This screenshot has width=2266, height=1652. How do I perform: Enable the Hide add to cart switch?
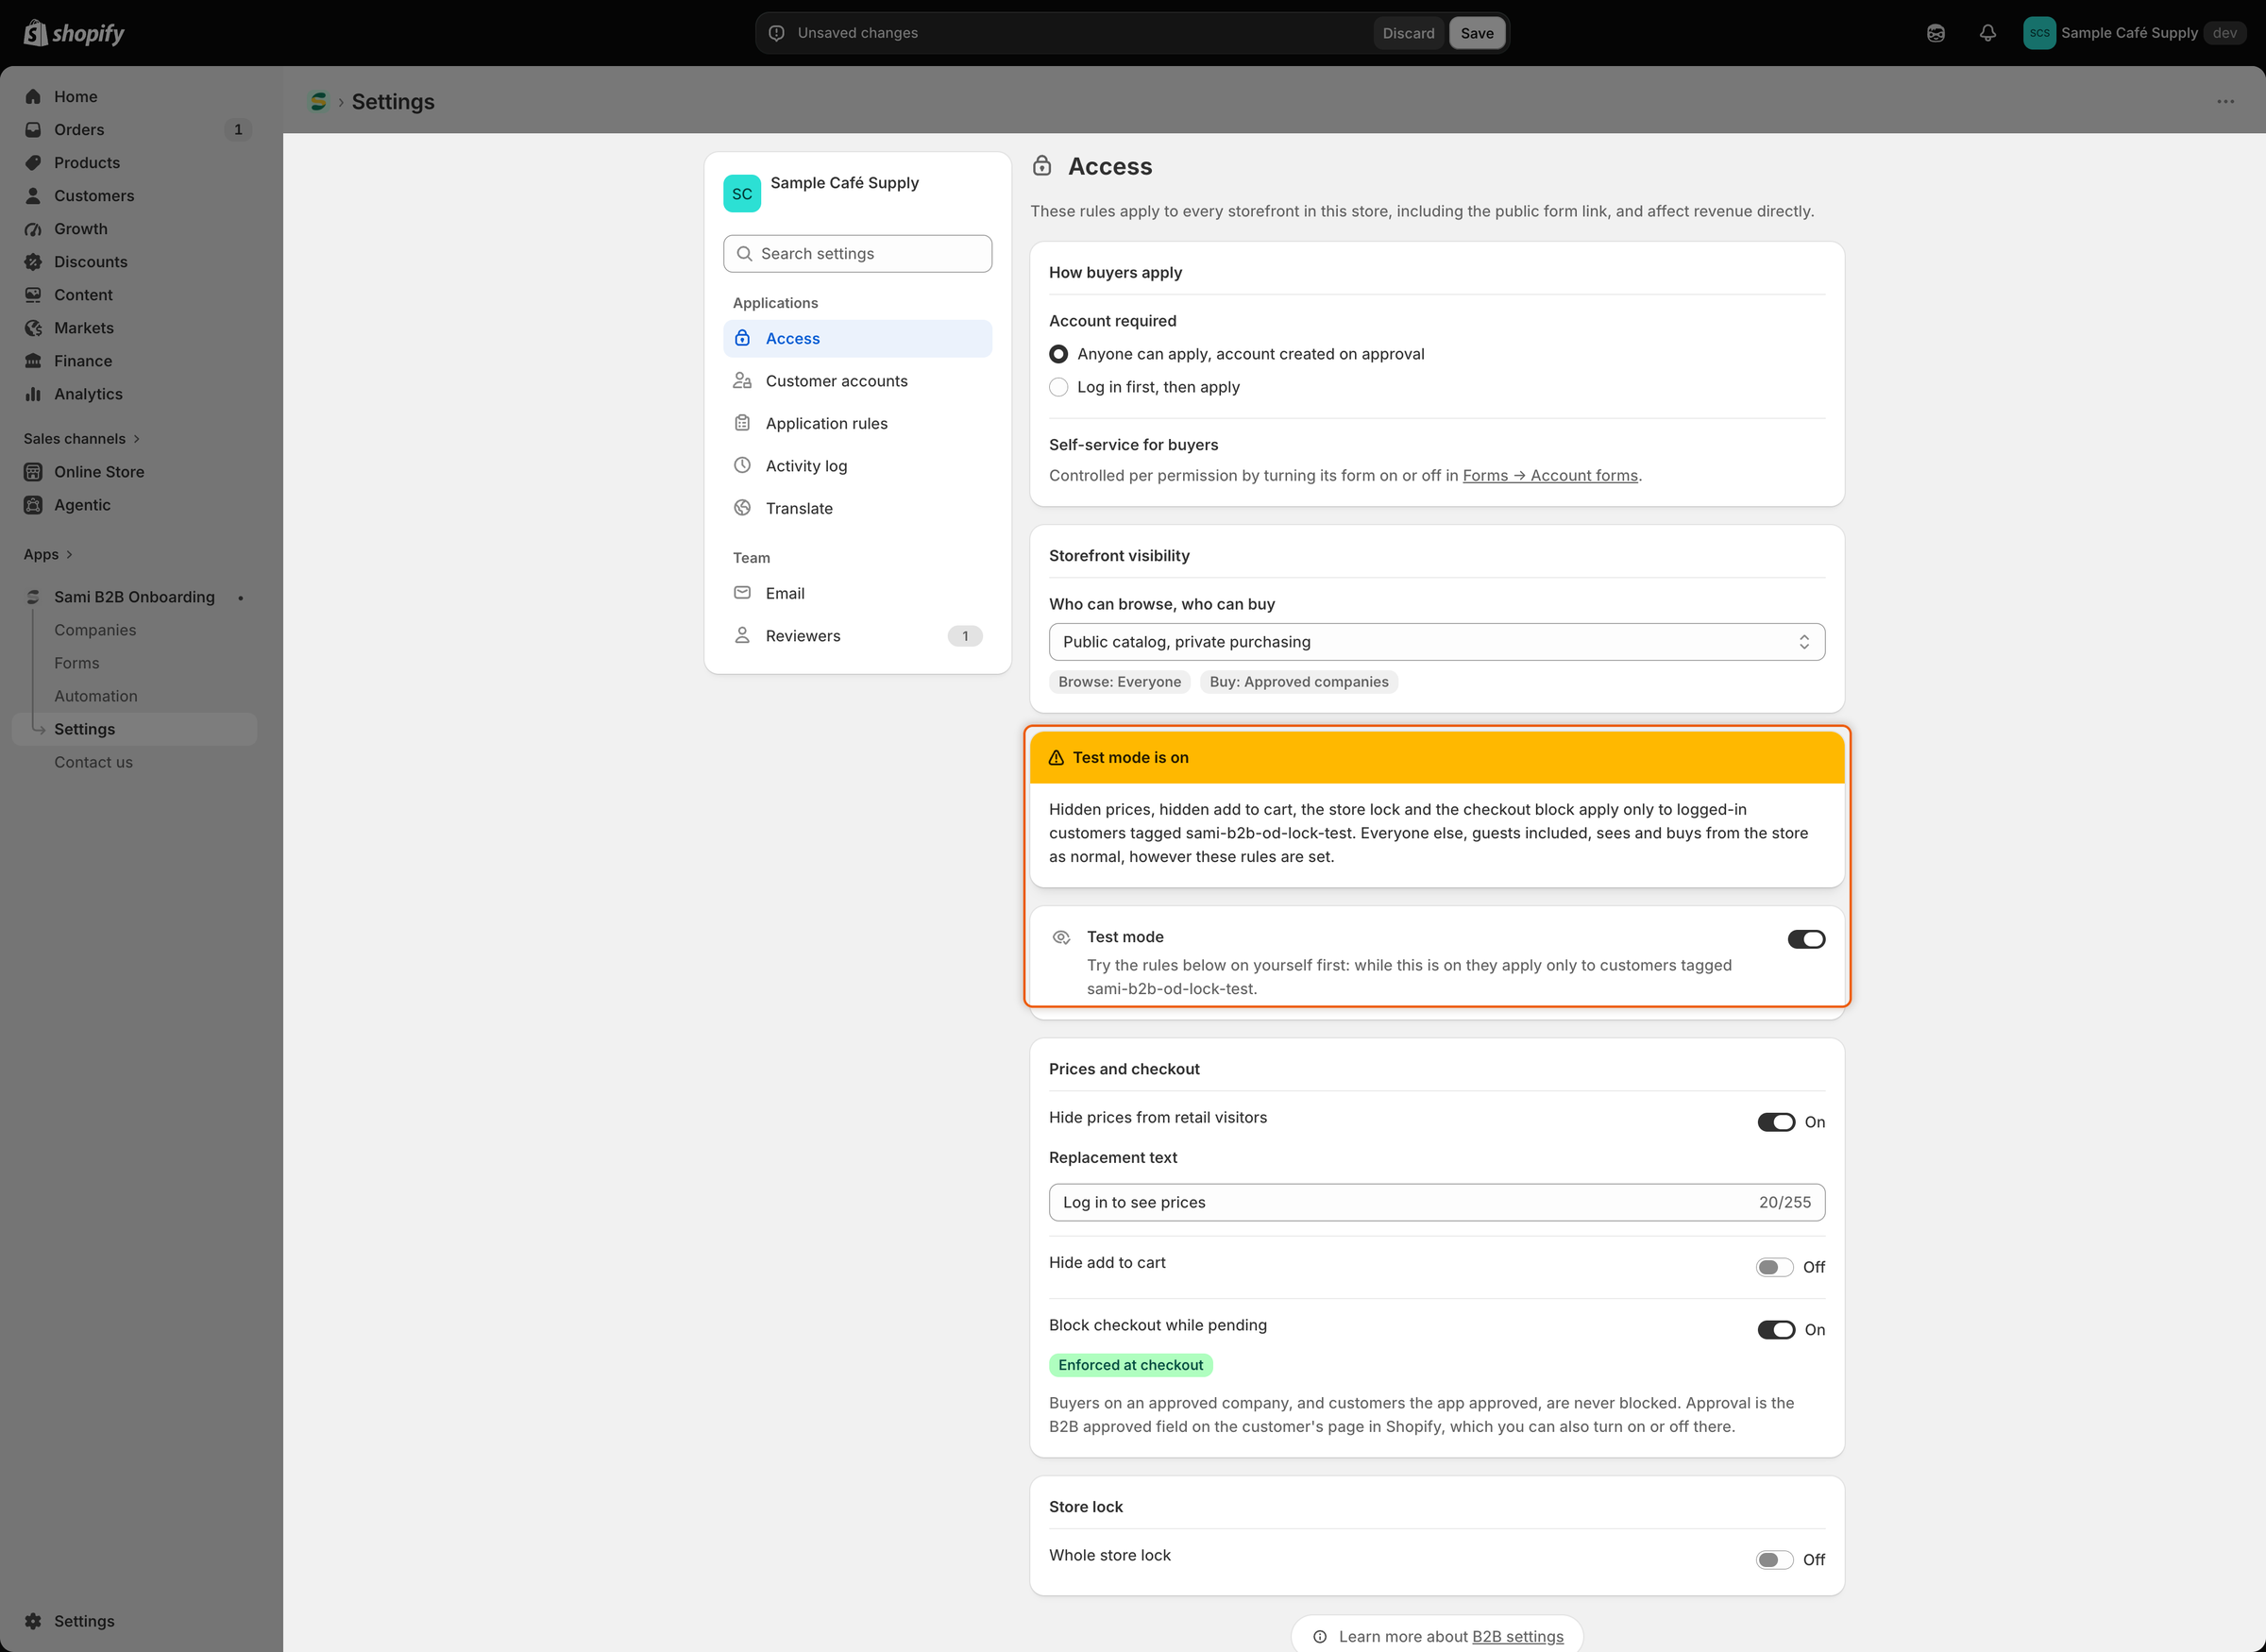(x=1775, y=1267)
